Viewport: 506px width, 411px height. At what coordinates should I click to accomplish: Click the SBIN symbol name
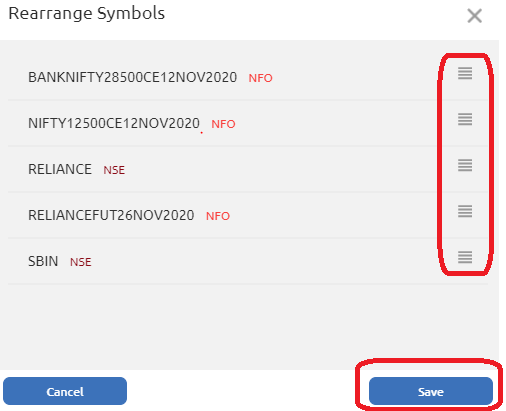pyautogui.click(x=43, y=261)
